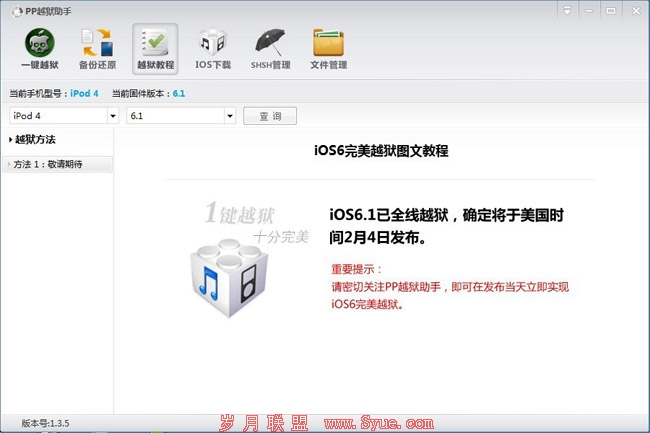
Task: Open the title bar dropdown menu arrow
Action: point(567,11)
